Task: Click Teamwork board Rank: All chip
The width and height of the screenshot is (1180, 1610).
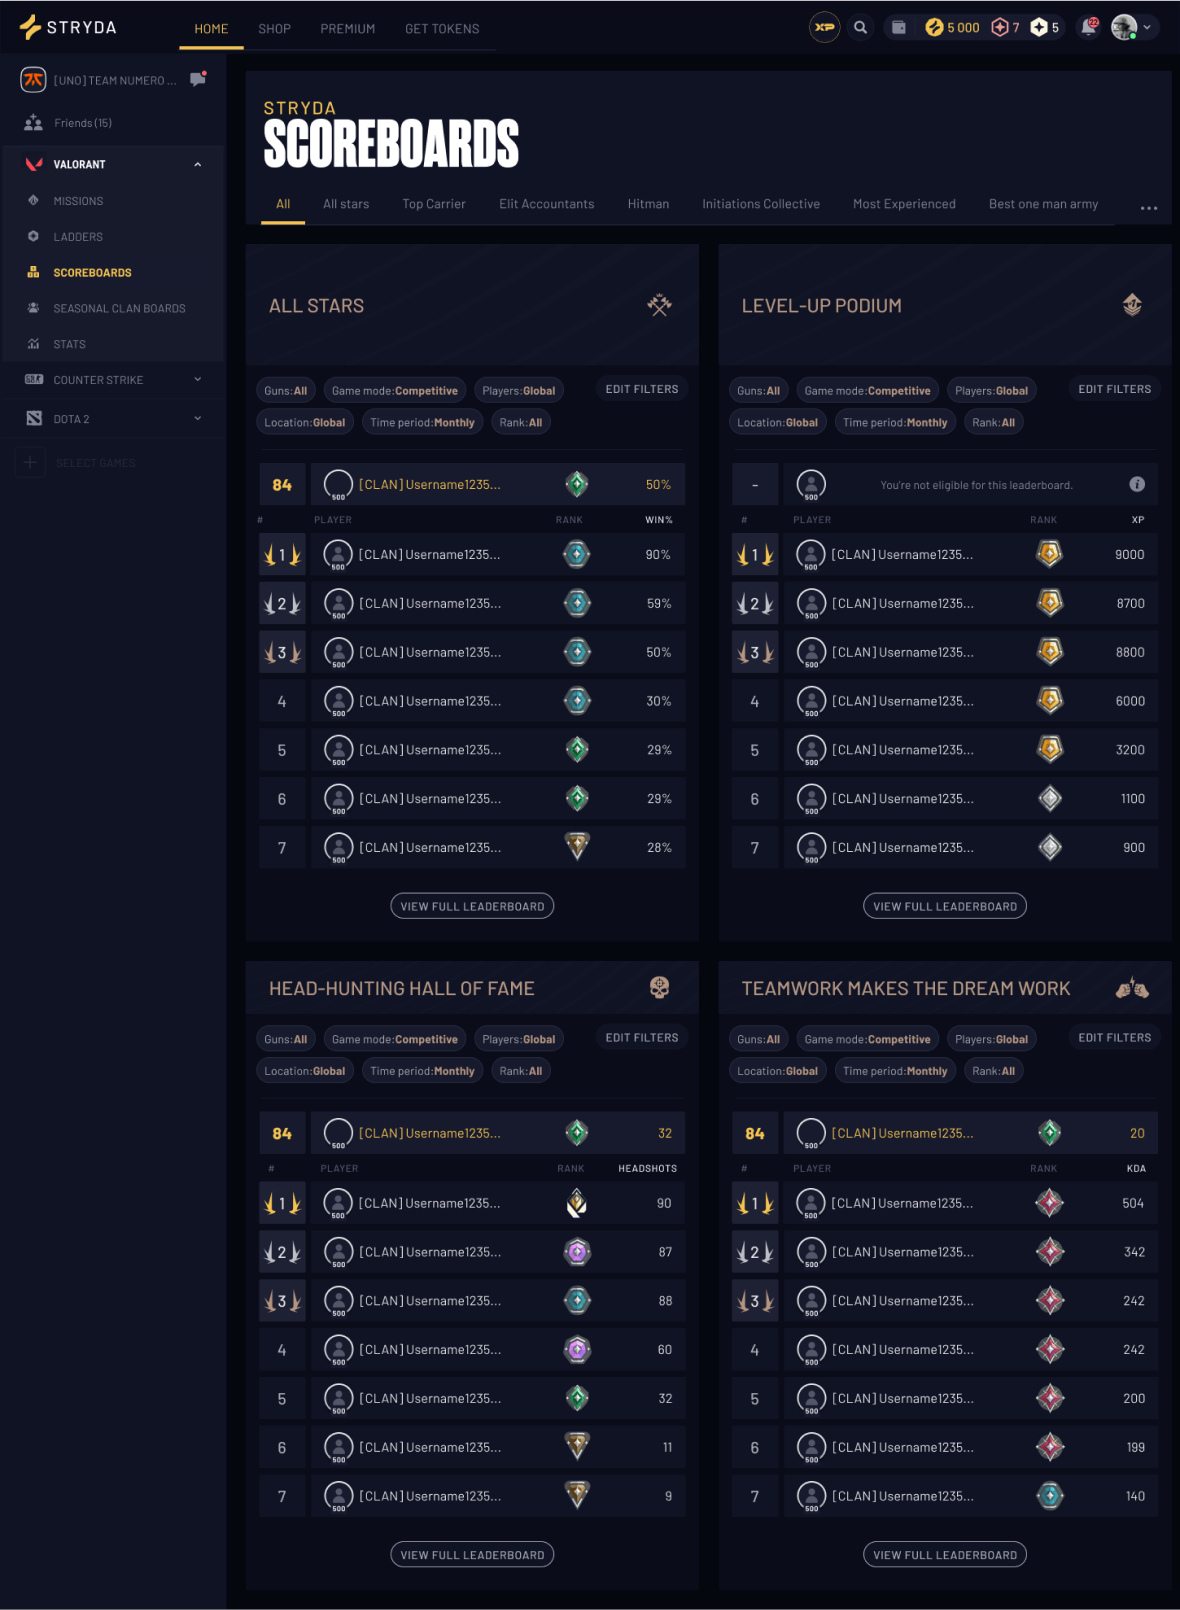Action: [994, 1071]
